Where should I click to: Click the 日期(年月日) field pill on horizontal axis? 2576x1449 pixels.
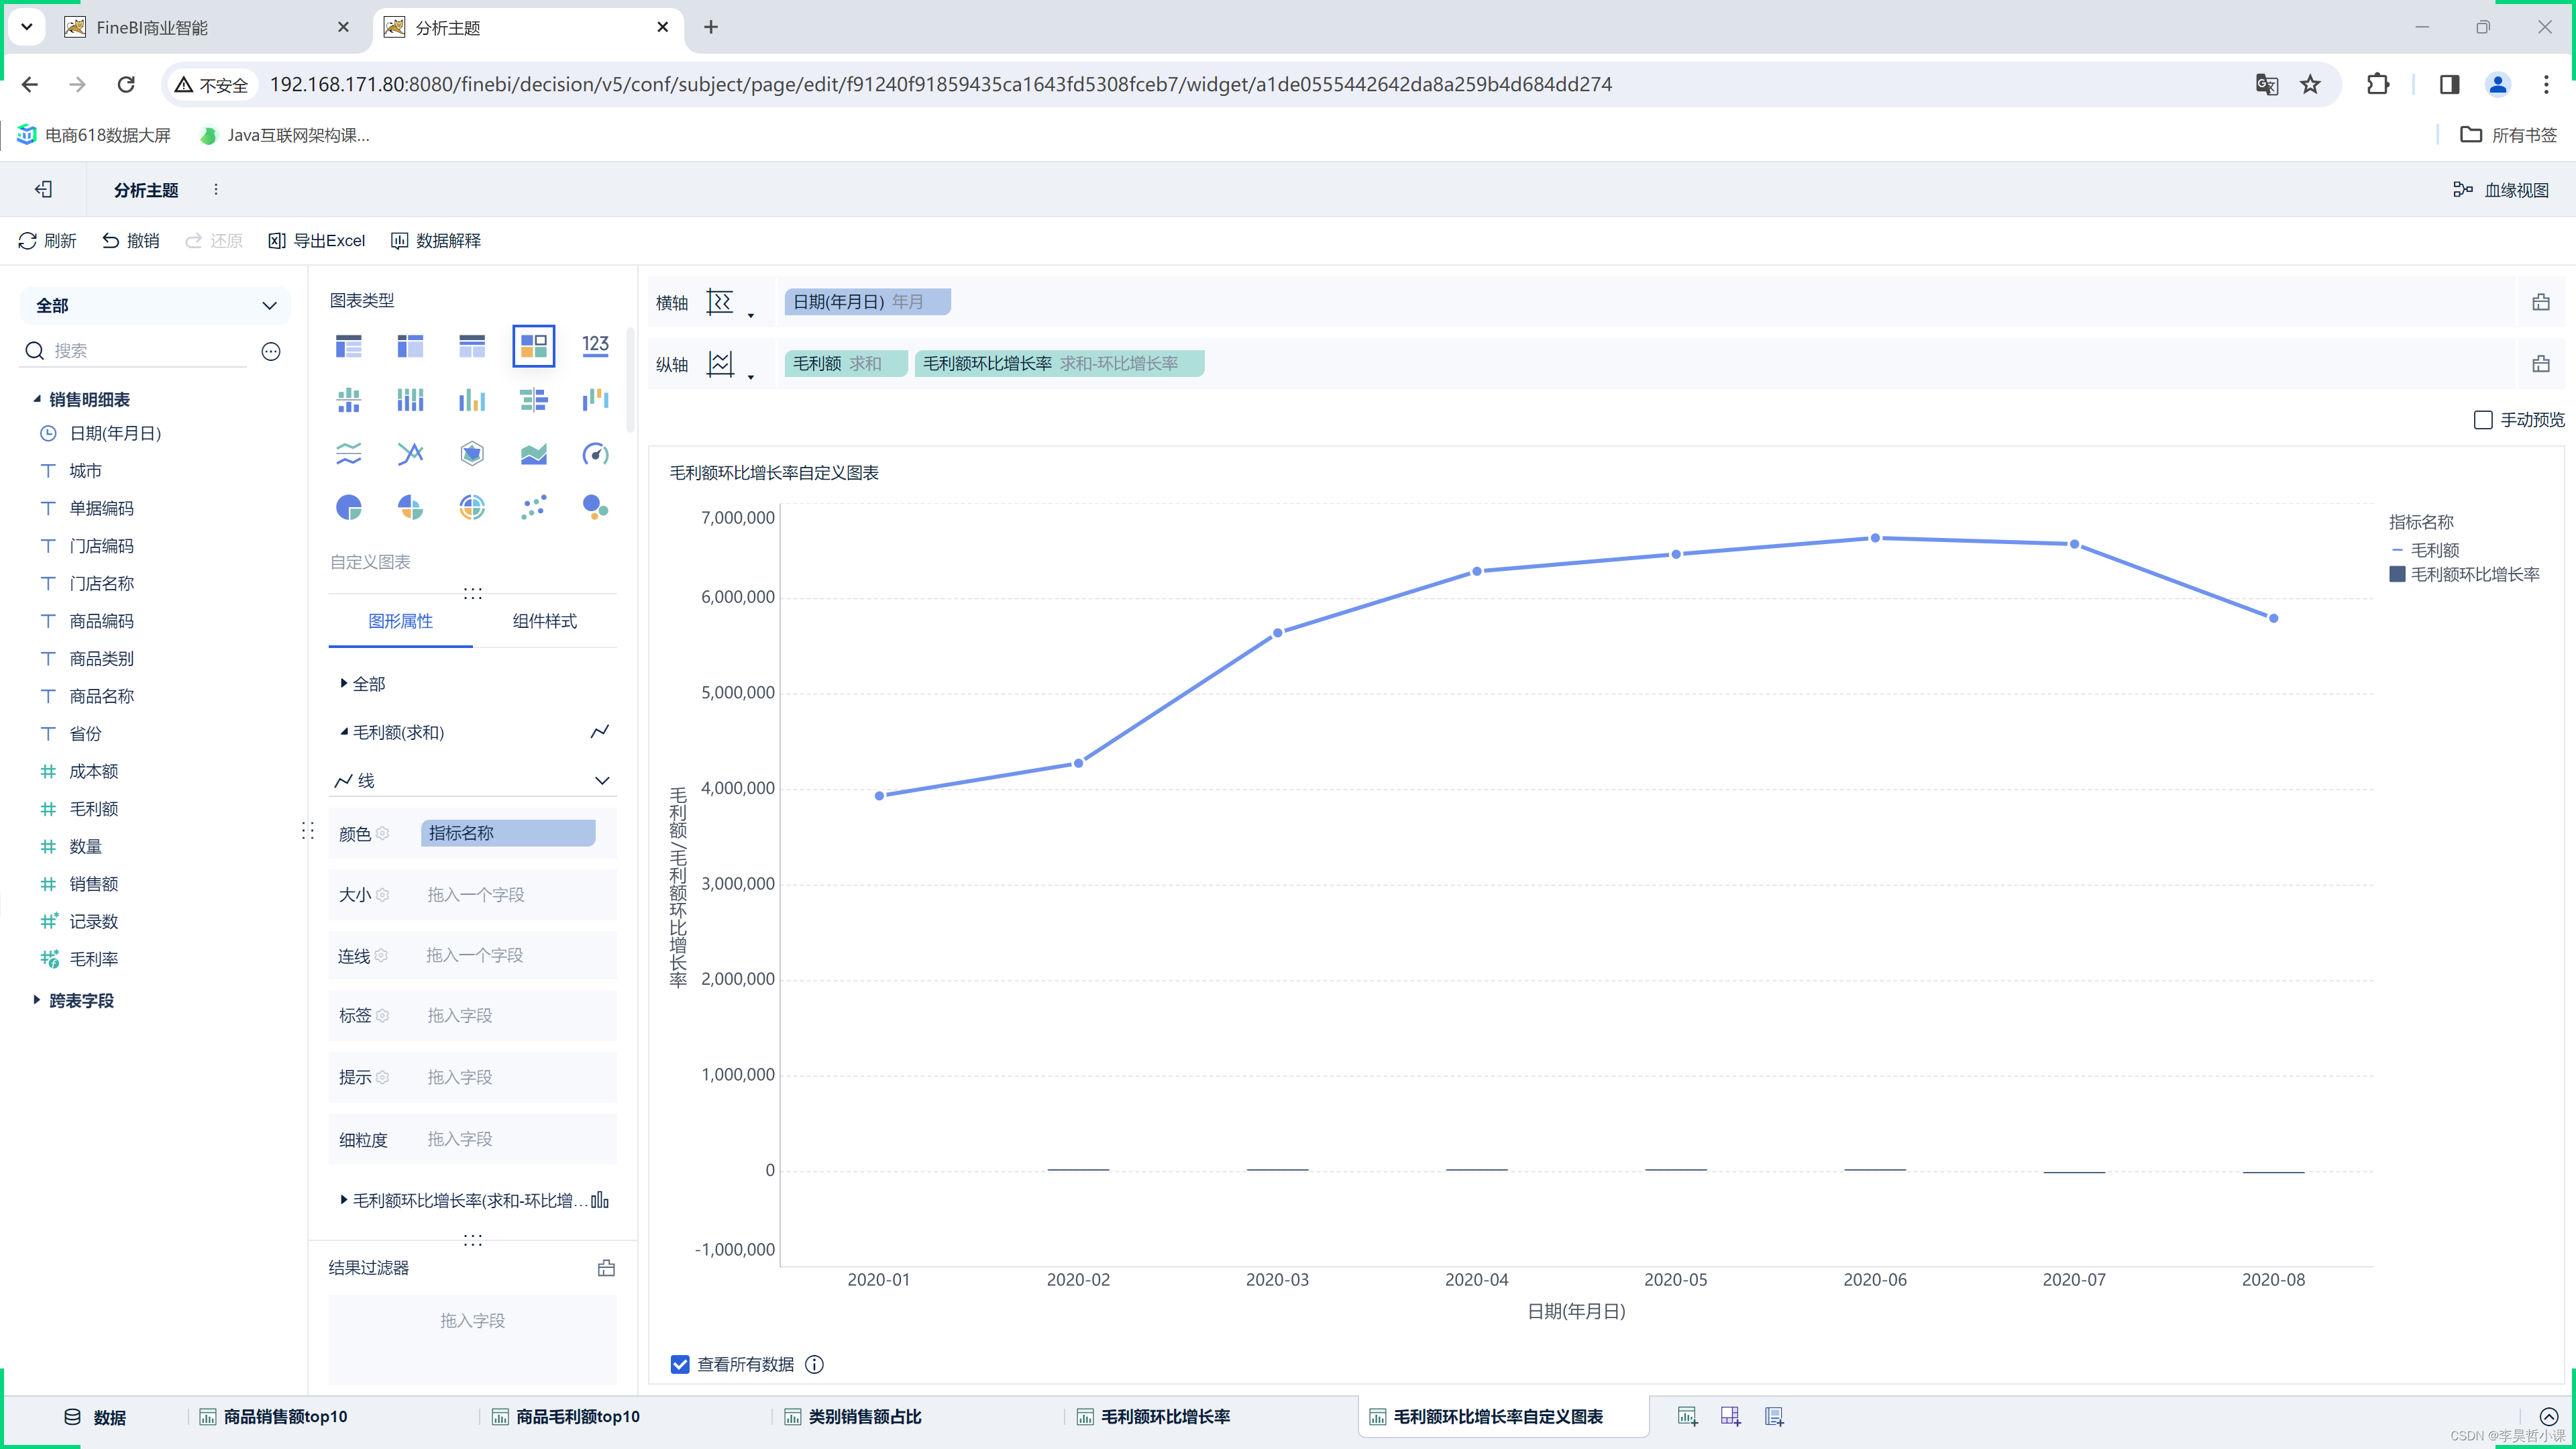867,302
